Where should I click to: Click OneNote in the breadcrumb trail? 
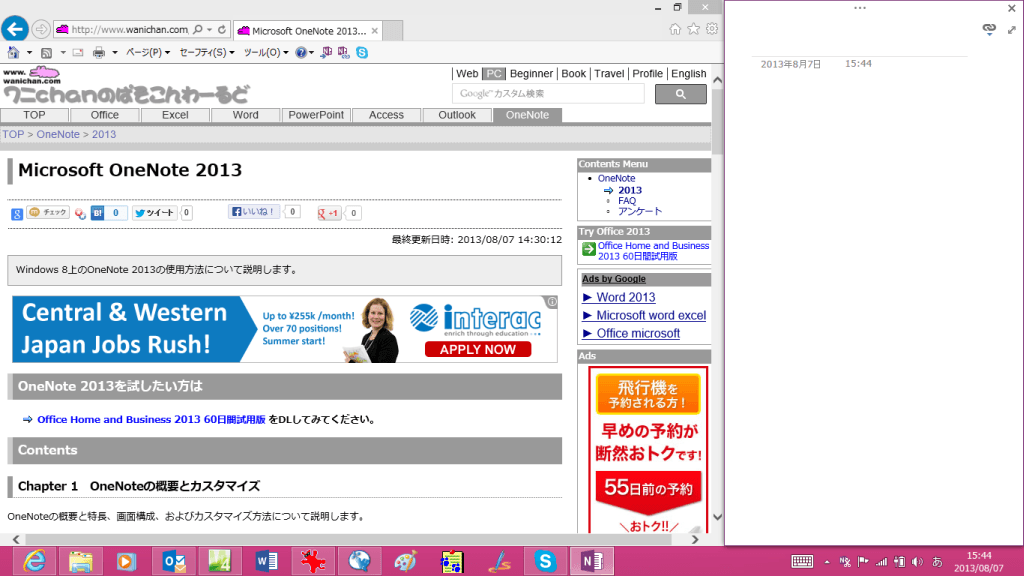[57, 134]
